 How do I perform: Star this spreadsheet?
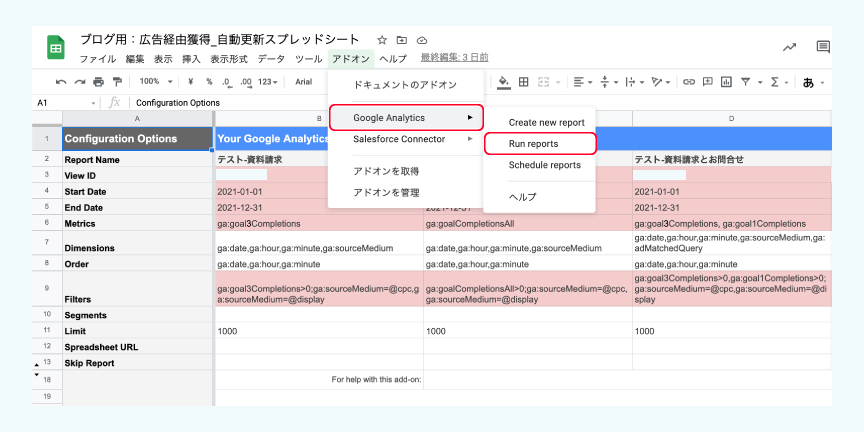tap(382, 40)
